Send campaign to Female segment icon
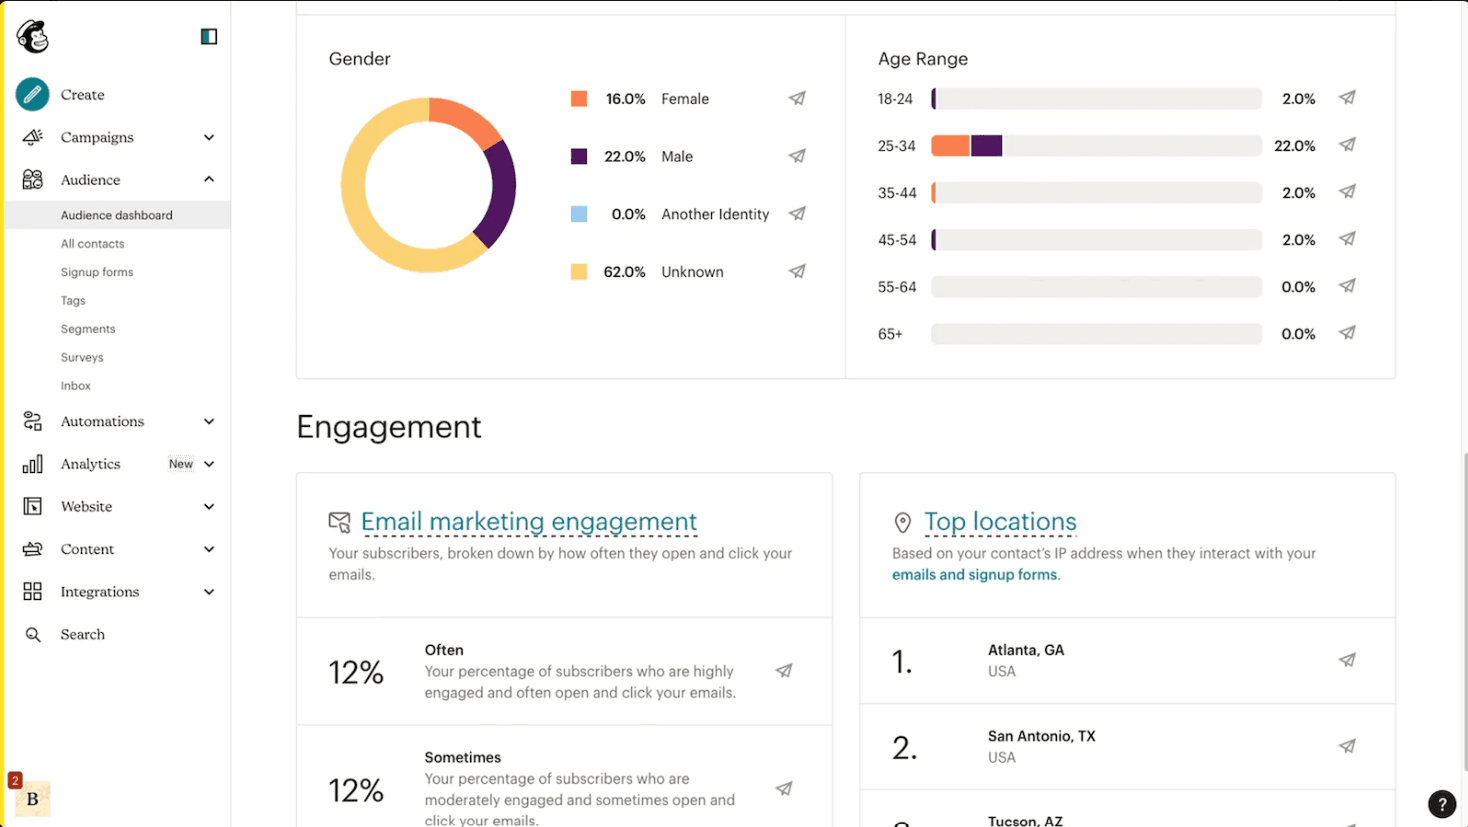The width and height of the screenshot is (1468, 827). point(797,99)
